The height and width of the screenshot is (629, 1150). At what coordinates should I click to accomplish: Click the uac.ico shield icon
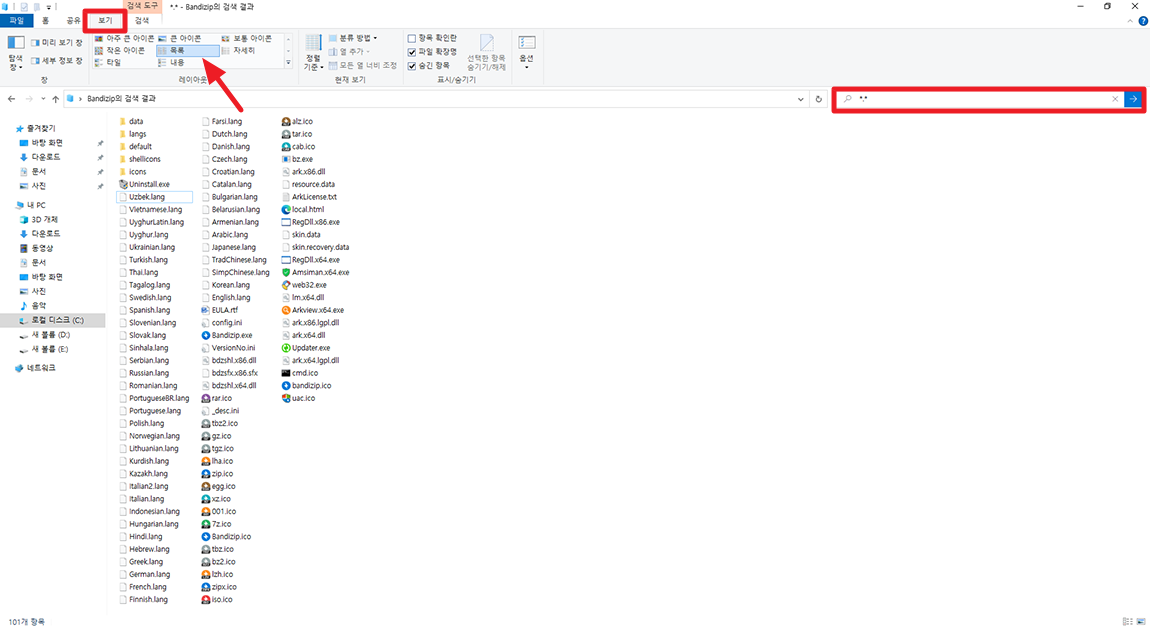pyautogui.click(x=286, y=398)
